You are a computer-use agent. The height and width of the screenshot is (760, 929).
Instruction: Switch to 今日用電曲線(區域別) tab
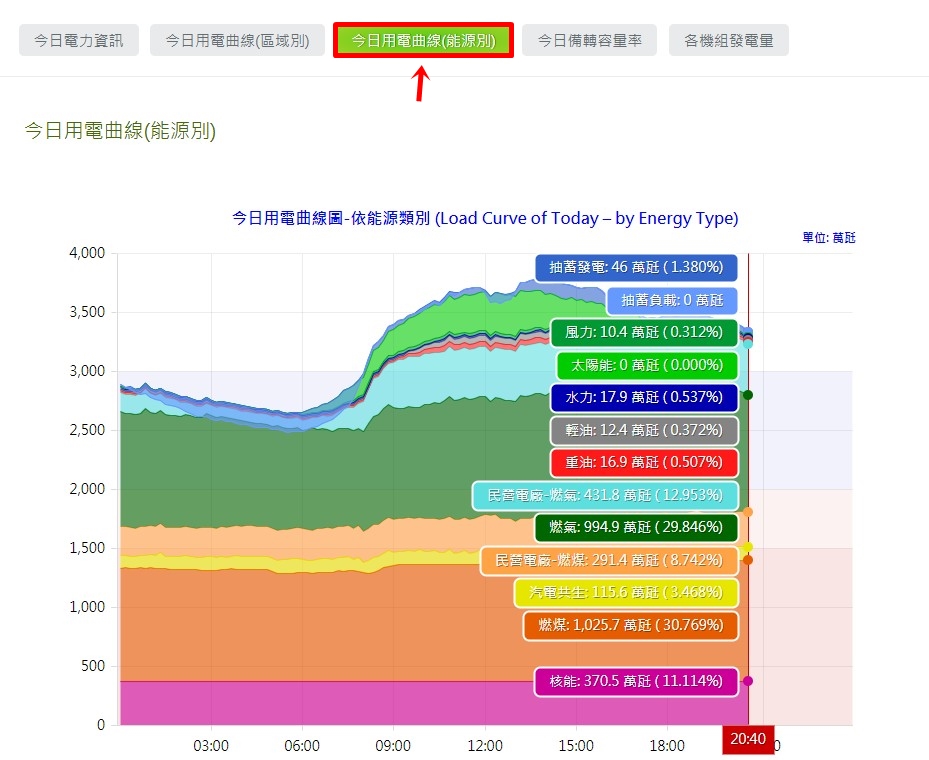[237, 40]
